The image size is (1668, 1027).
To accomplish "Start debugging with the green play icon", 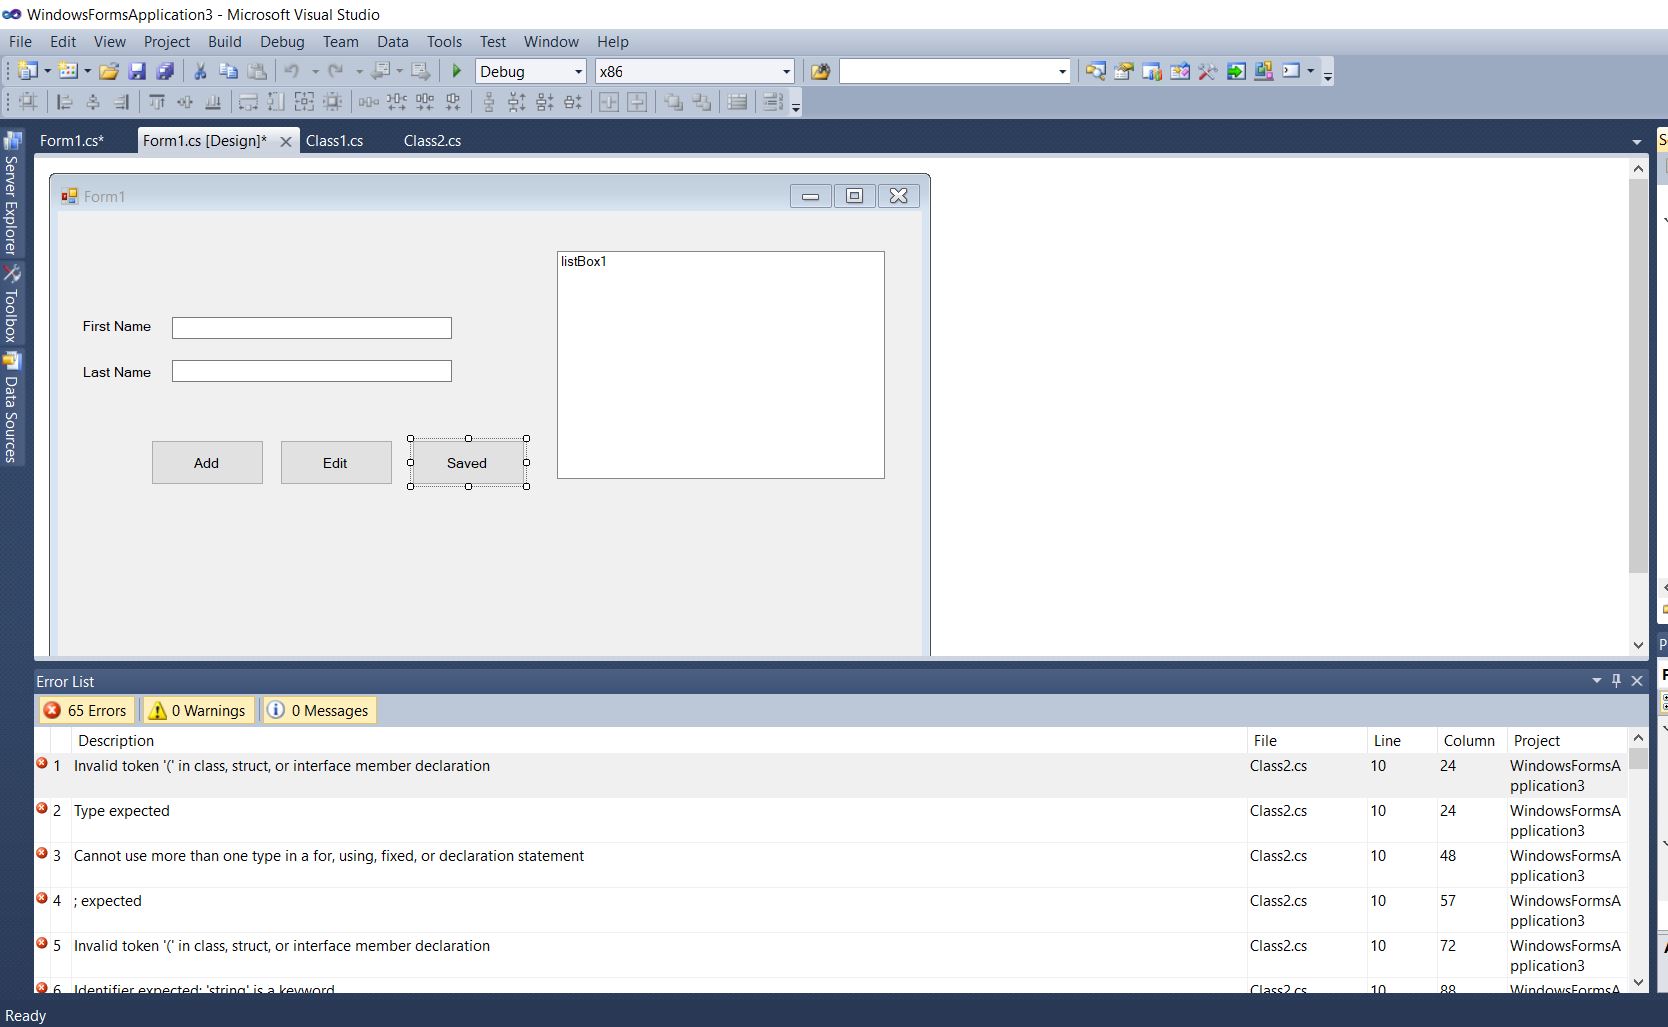I will click(457, 71).
